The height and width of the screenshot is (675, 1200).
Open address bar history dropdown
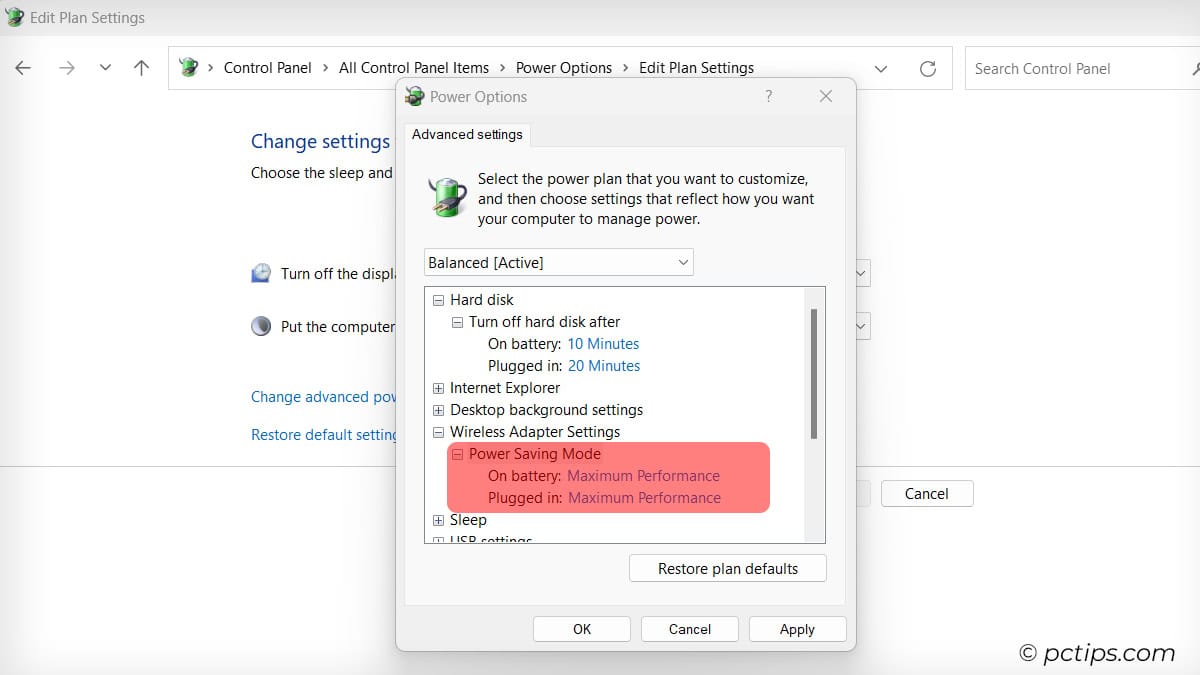click(x=881, y=68)
